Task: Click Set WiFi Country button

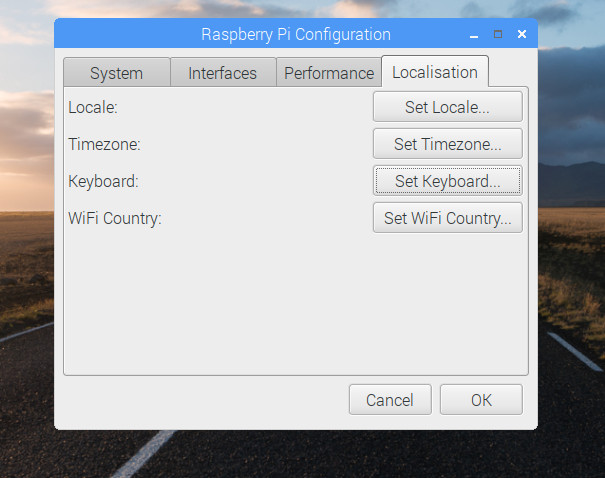Action: (x=448, y=218)
